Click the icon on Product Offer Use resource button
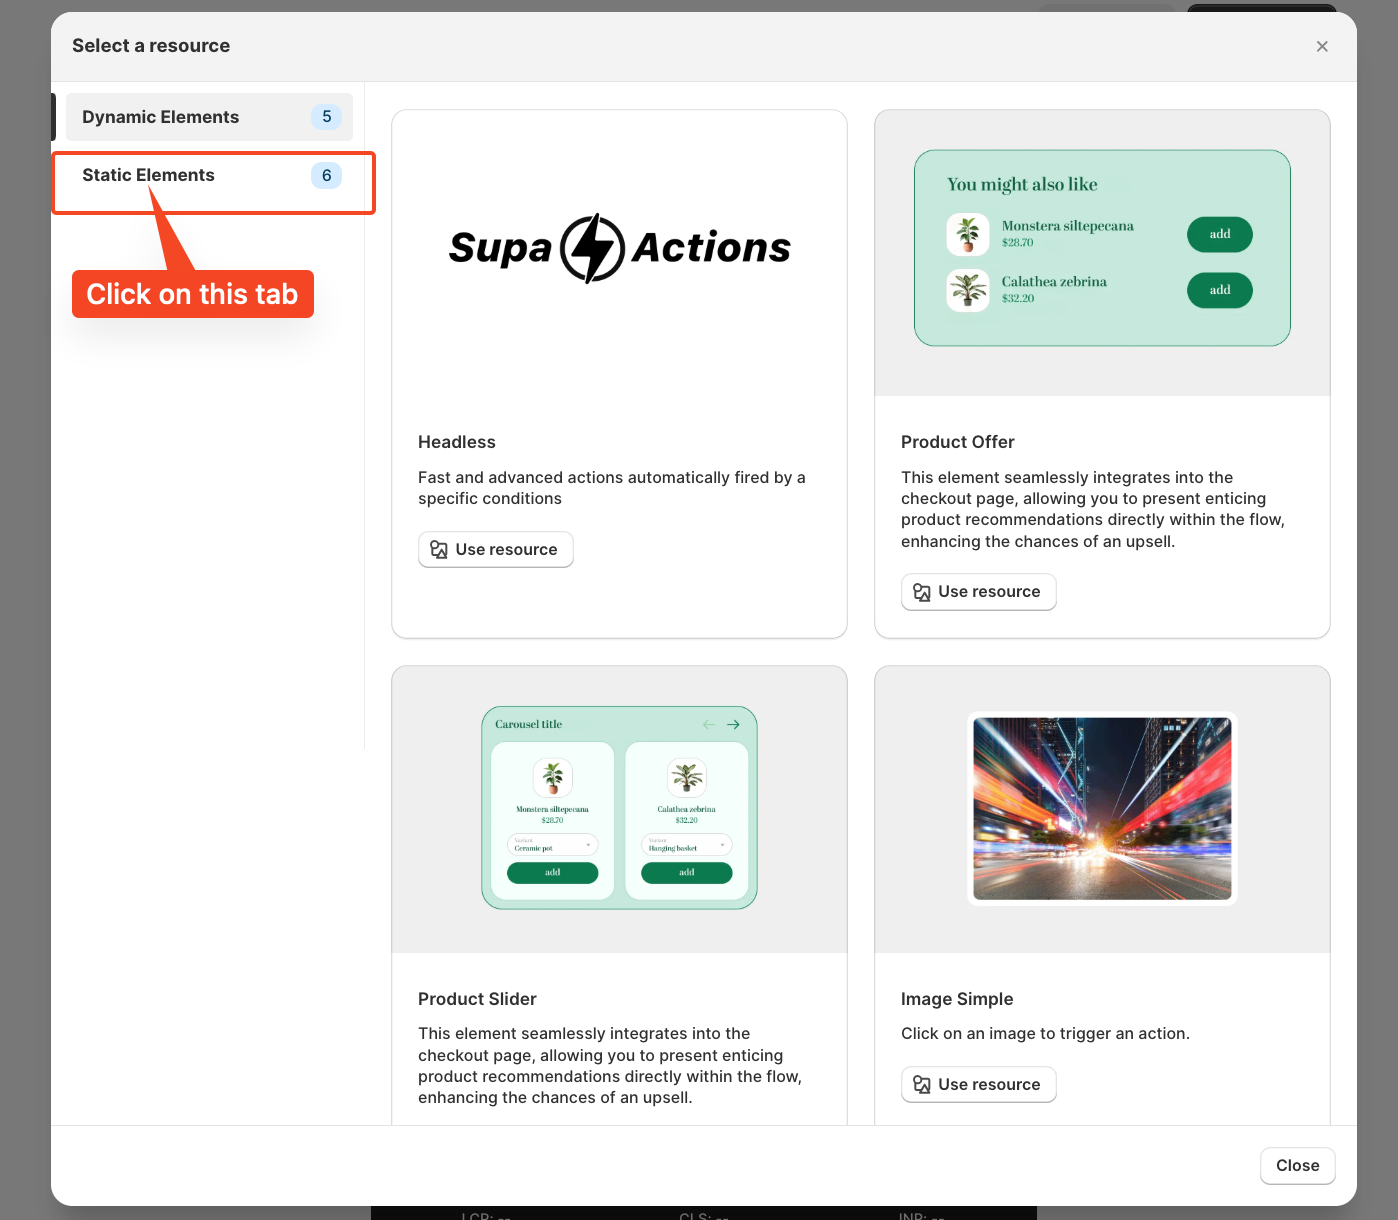Viewport: 1398px width, 1220px height. 922,592
